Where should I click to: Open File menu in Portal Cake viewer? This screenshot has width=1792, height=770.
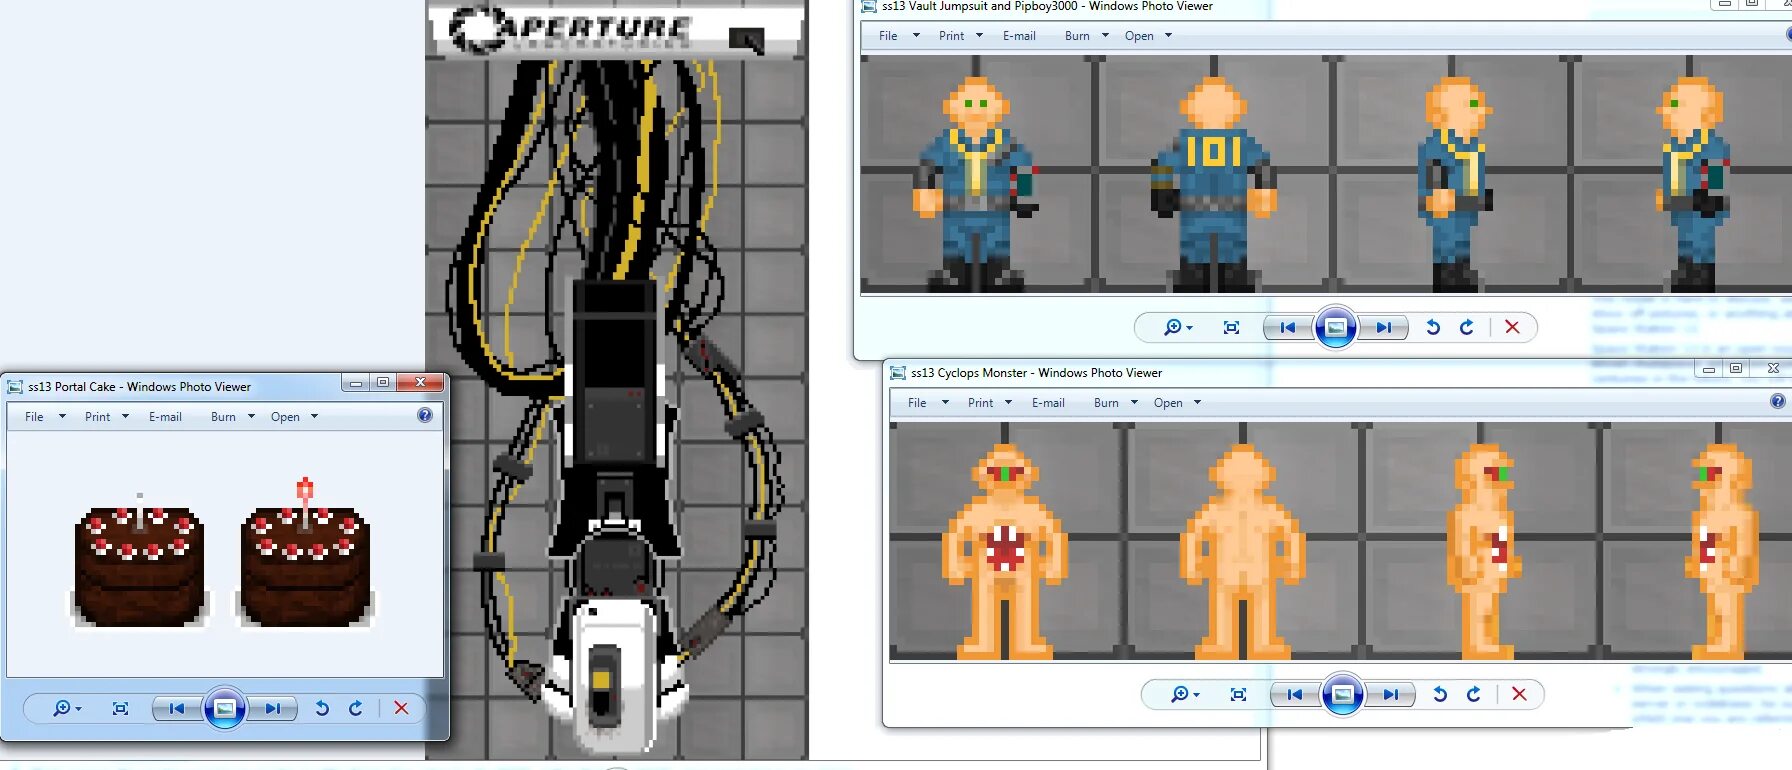pos(44,417)
